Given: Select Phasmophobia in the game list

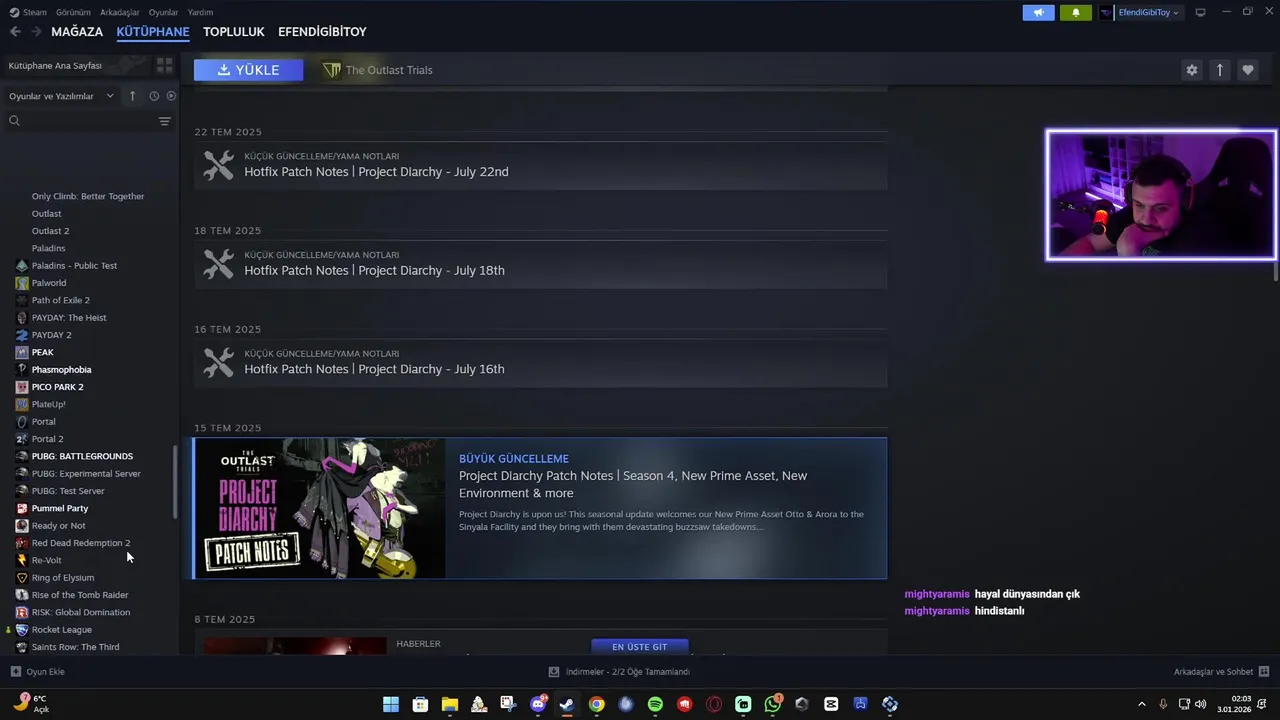Looking at the screenshot, I should (x=61, y=370).
